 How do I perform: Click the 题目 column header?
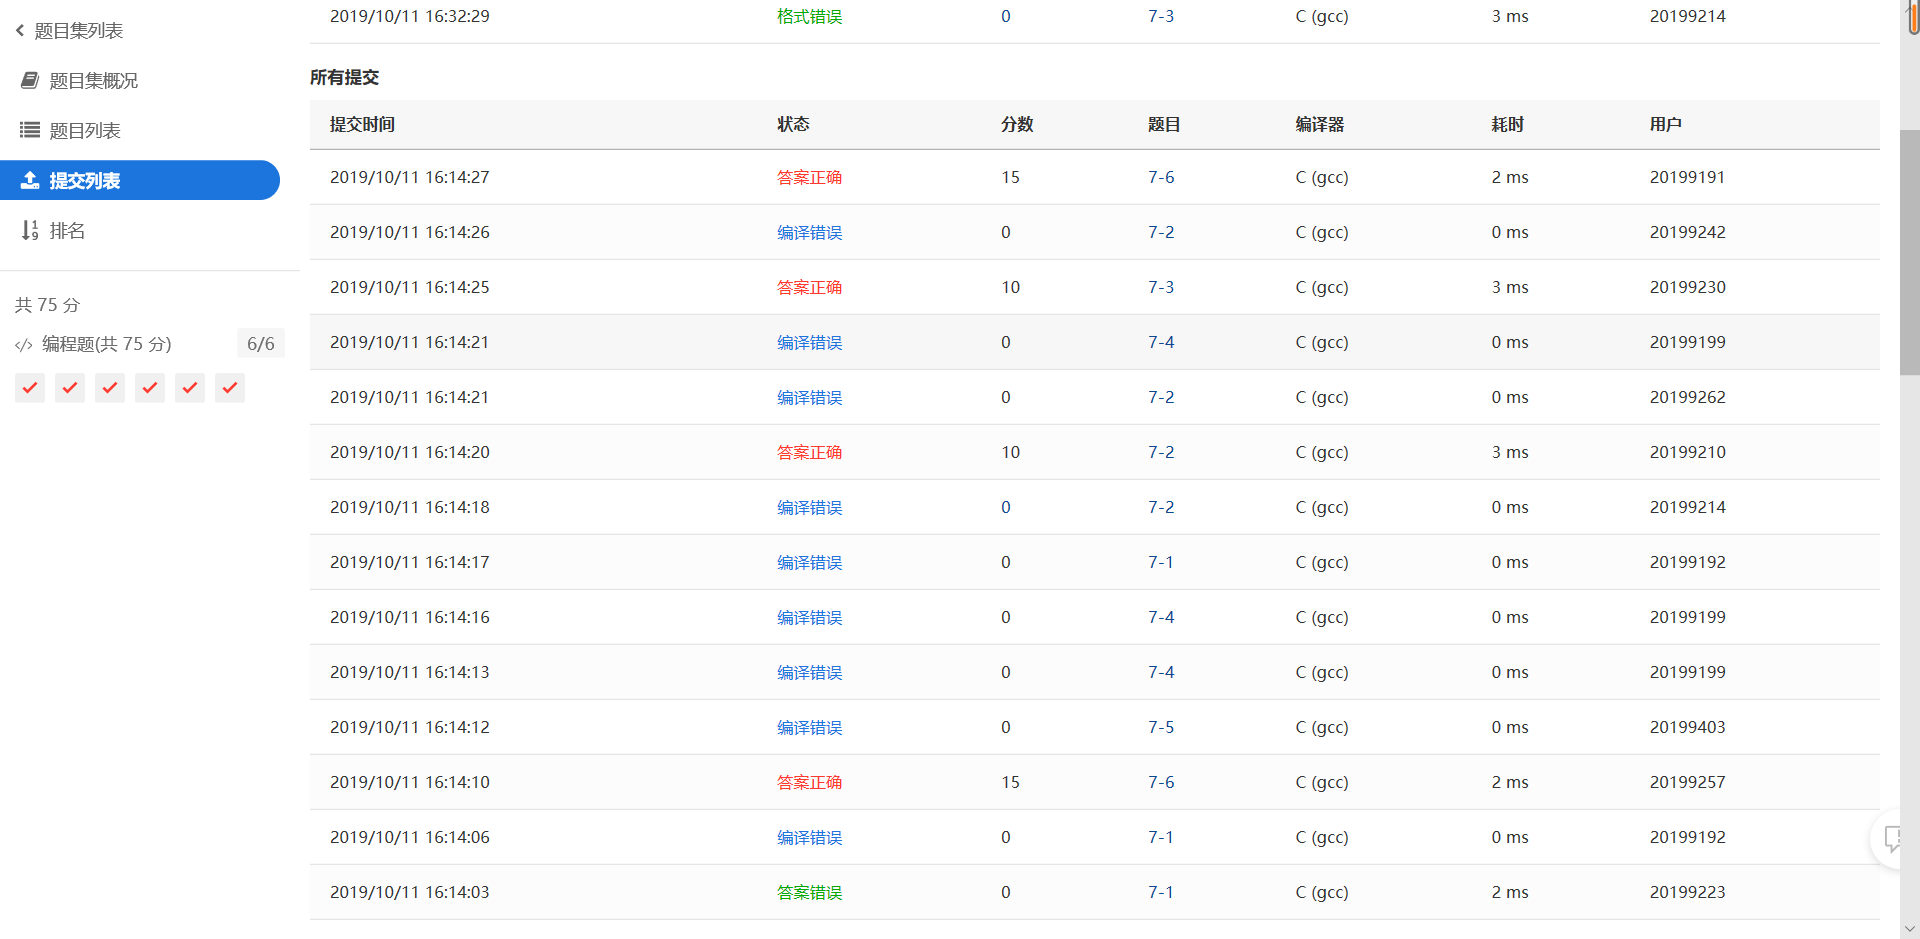[1164, 124]
